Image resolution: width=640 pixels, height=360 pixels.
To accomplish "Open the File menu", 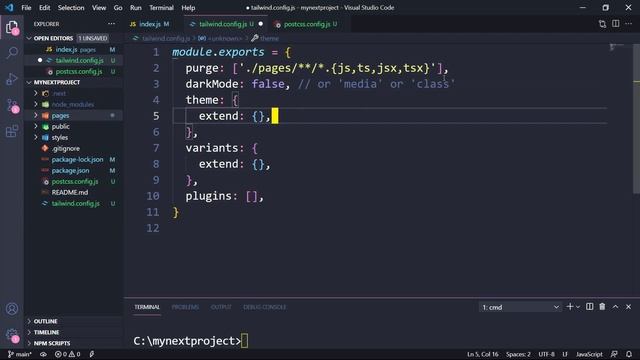I will point(26,8).
